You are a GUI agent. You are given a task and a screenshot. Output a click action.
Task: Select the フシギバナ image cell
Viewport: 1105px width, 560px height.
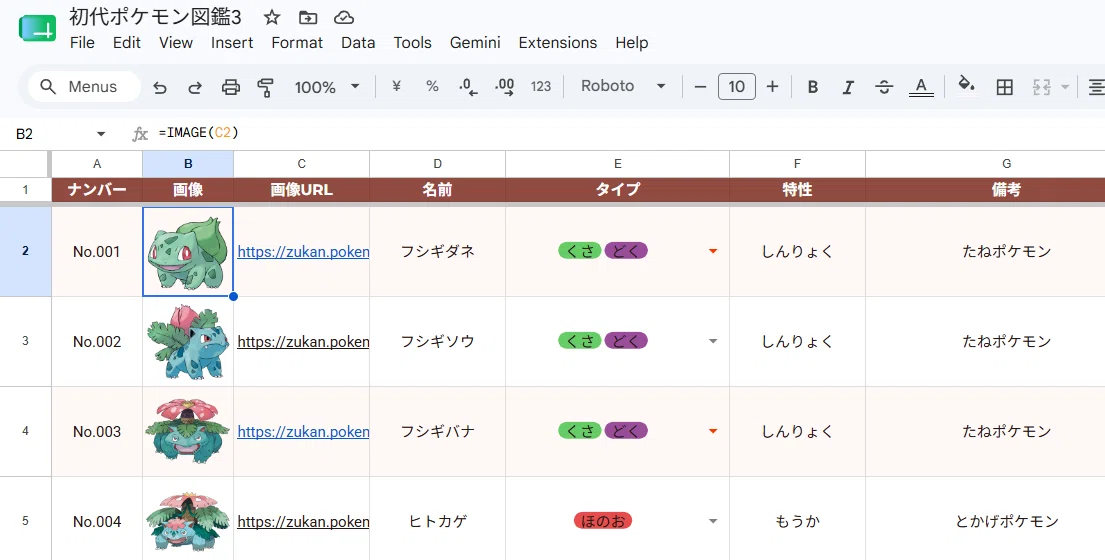188,431
